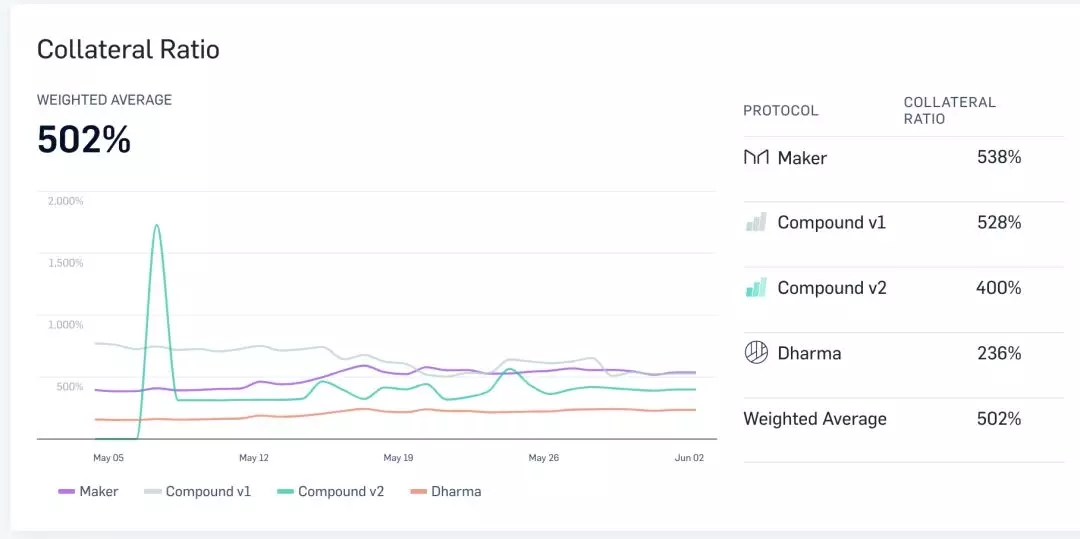Click the May 26 x-axis label
This screenshot has height=539, width=1080.
pos(544,458)
